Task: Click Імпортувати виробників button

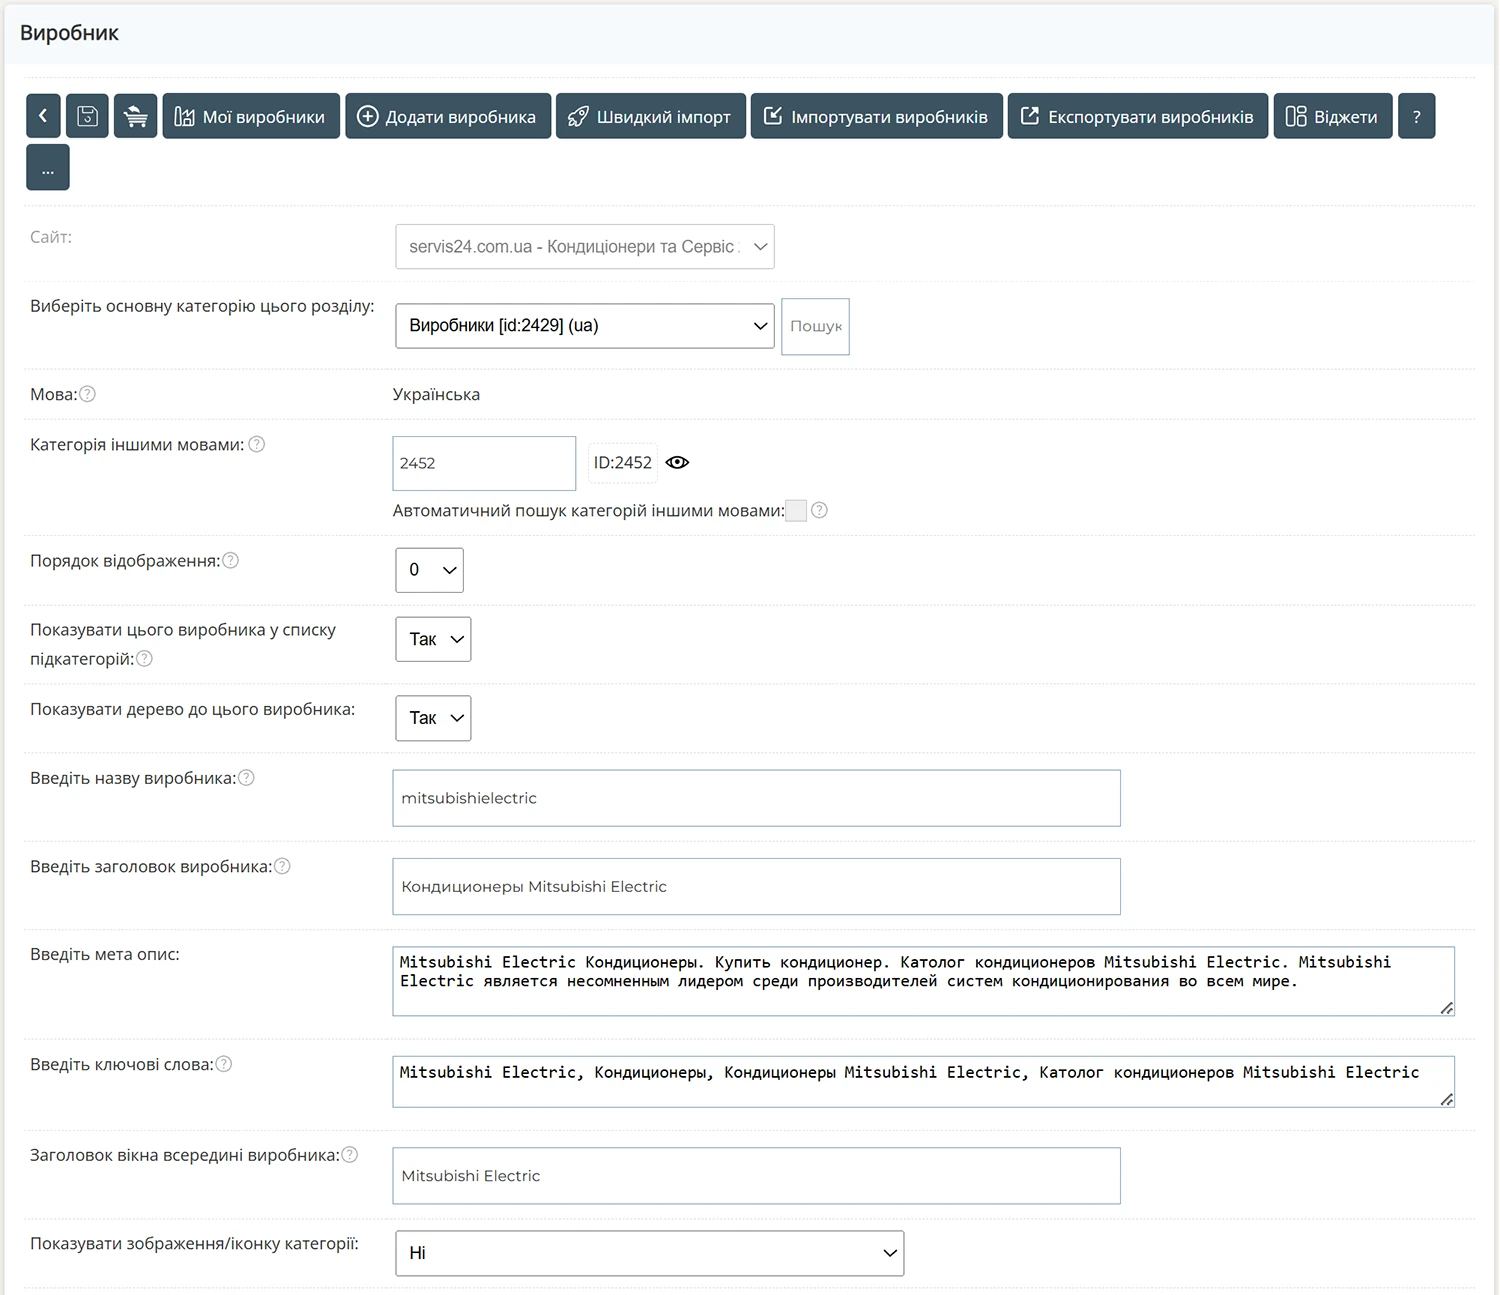Action: click(877, 116)
